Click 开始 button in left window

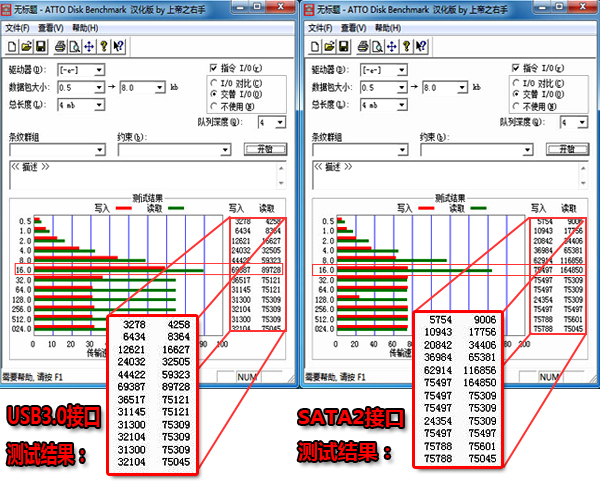tap(265, 149)
